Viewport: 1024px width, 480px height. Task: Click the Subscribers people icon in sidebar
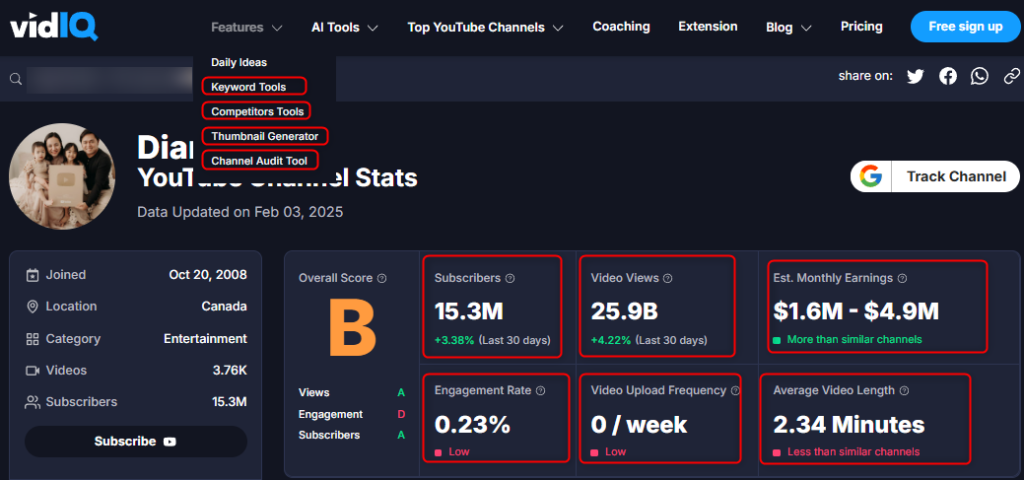[32, 402]
